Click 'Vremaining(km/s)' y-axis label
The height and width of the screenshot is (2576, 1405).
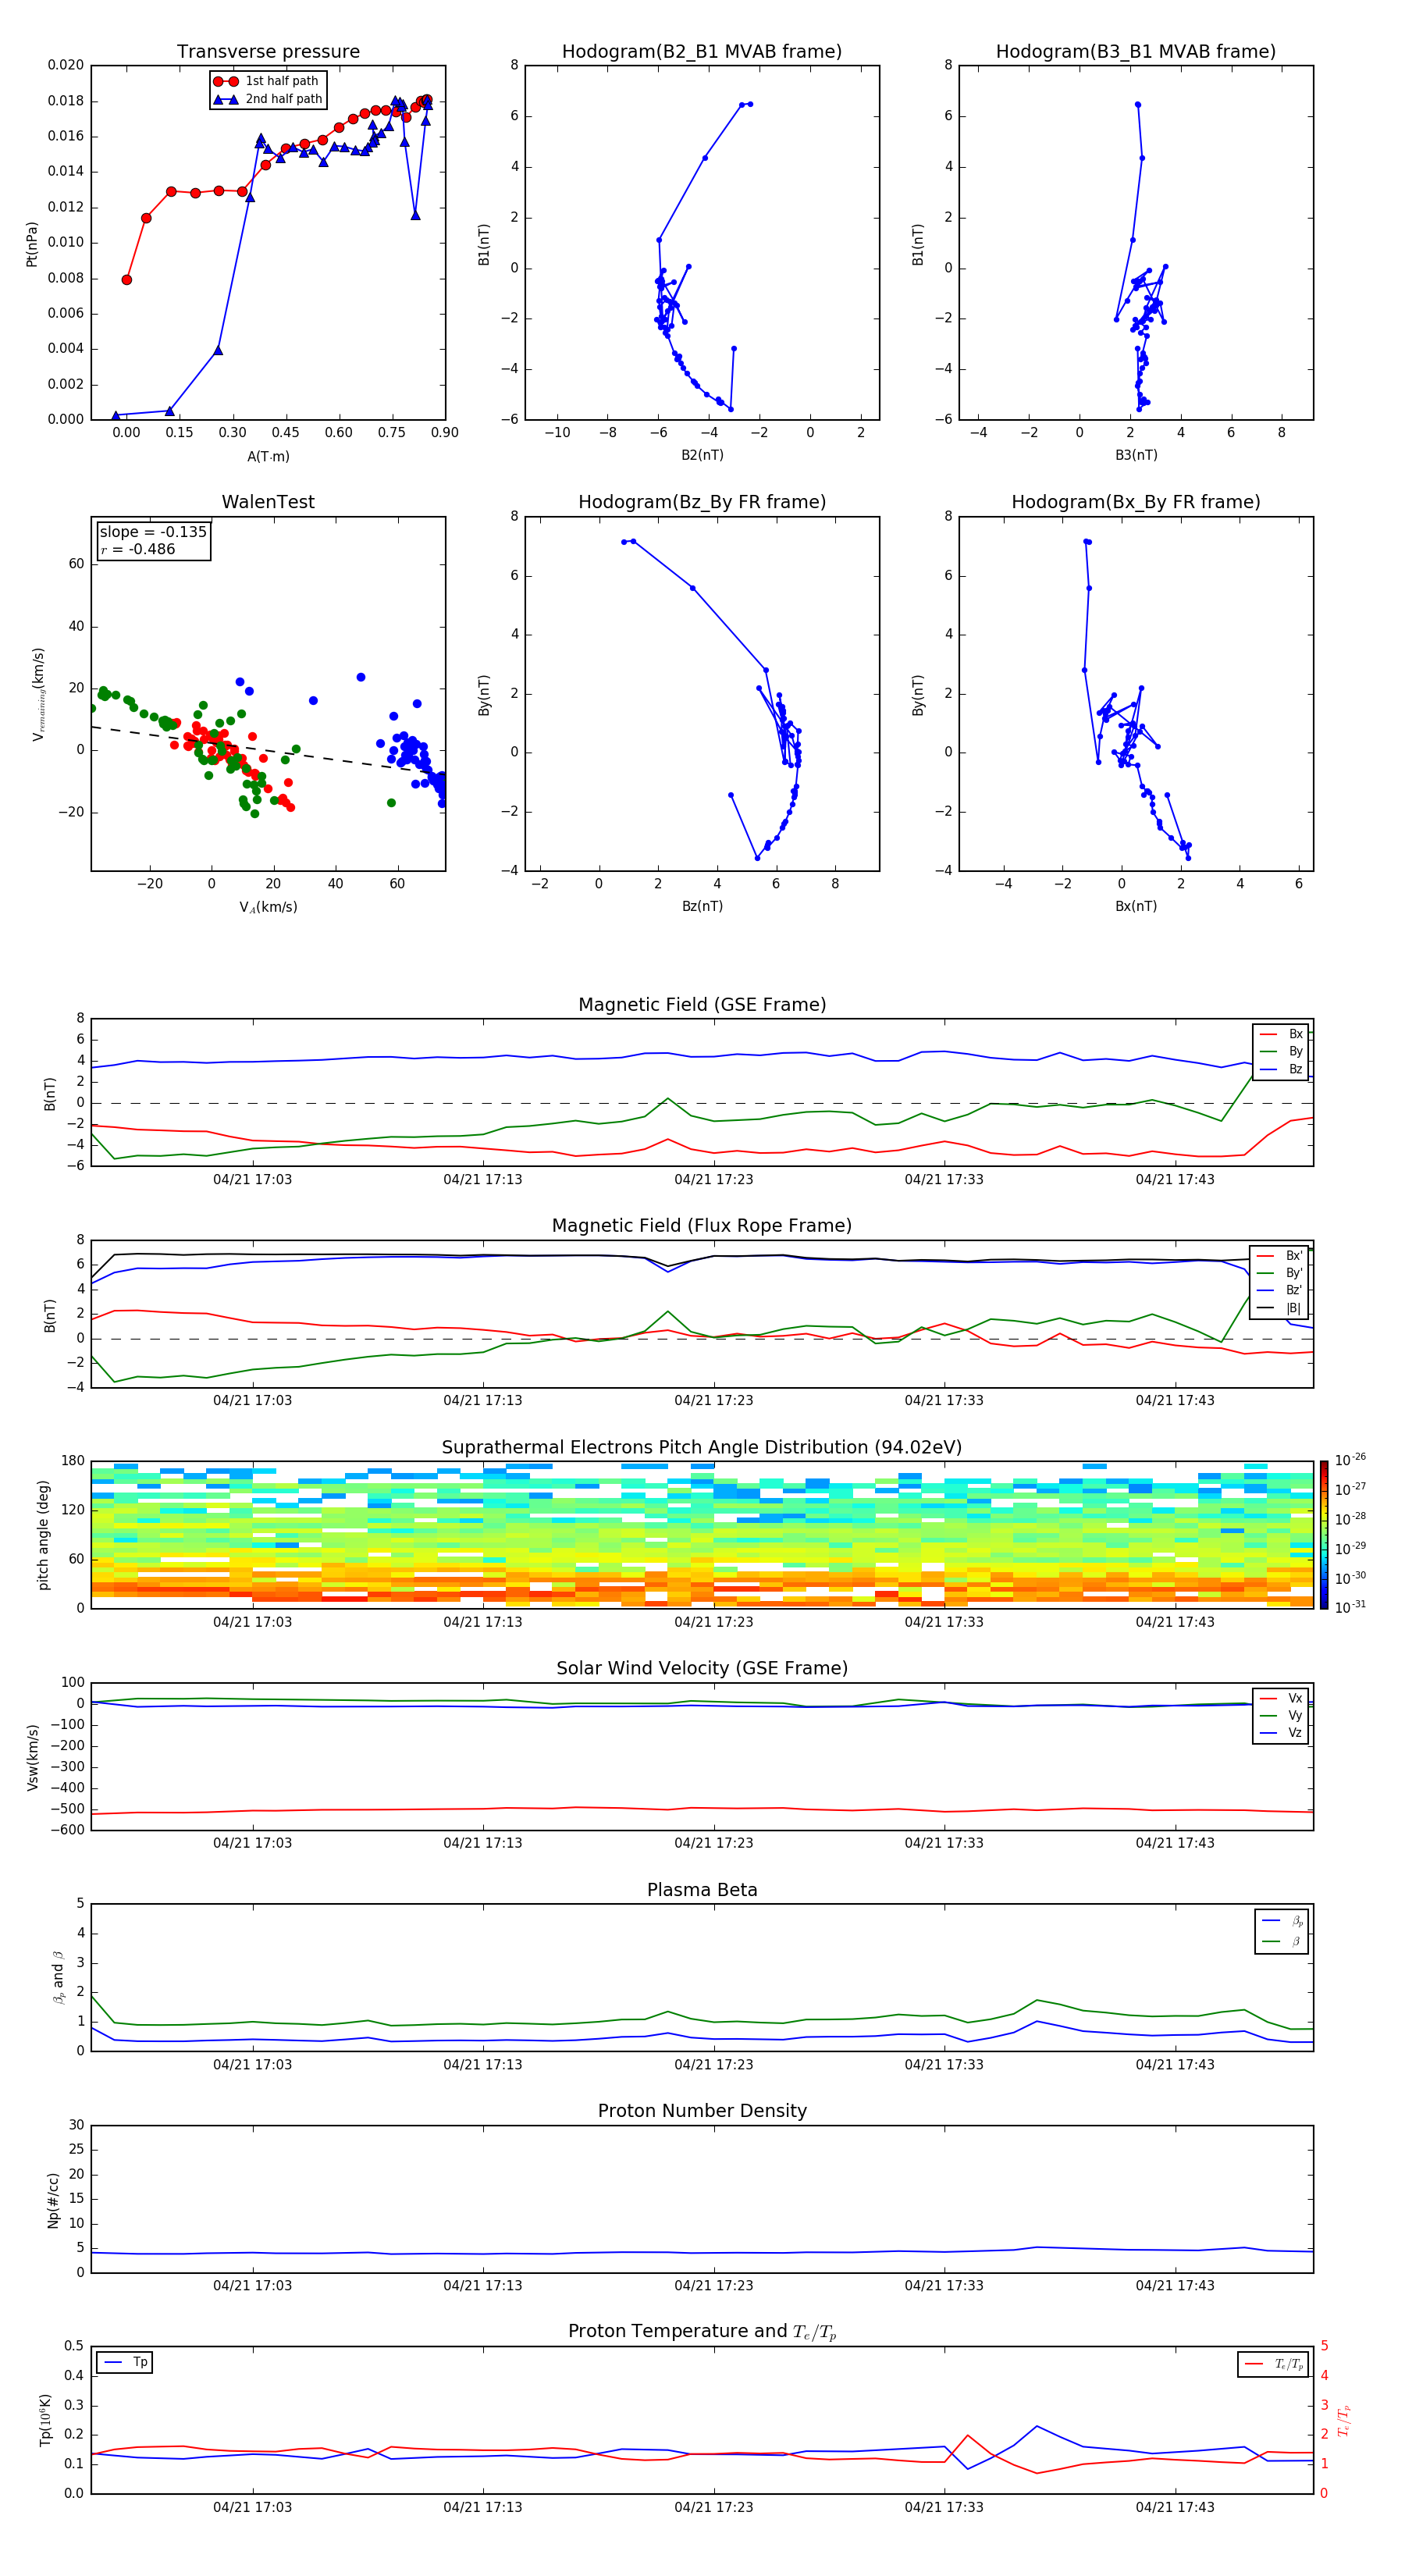click(x=38, y=694)
